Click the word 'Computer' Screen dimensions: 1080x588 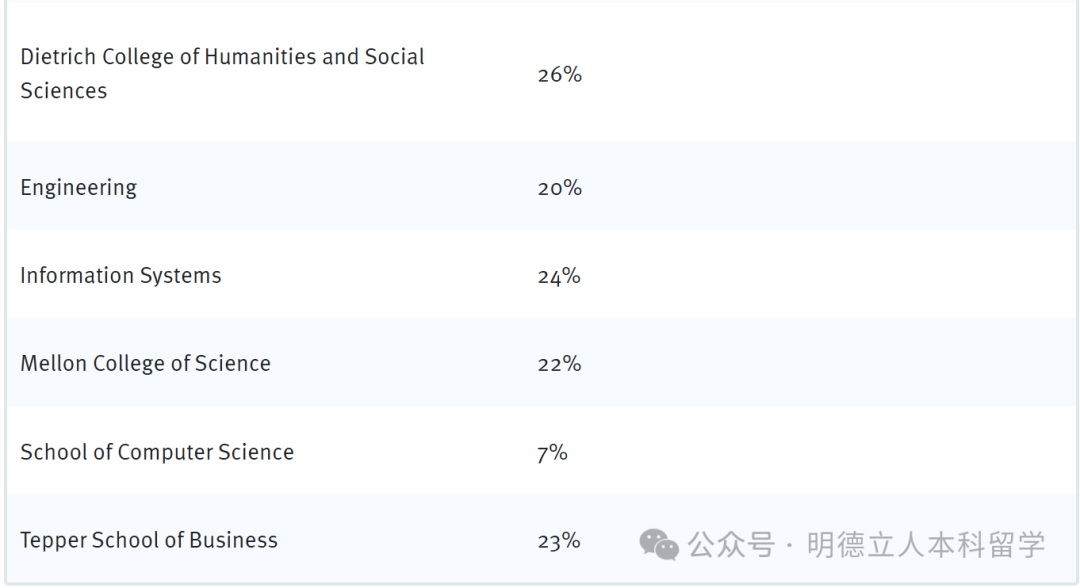pos(164,452)
